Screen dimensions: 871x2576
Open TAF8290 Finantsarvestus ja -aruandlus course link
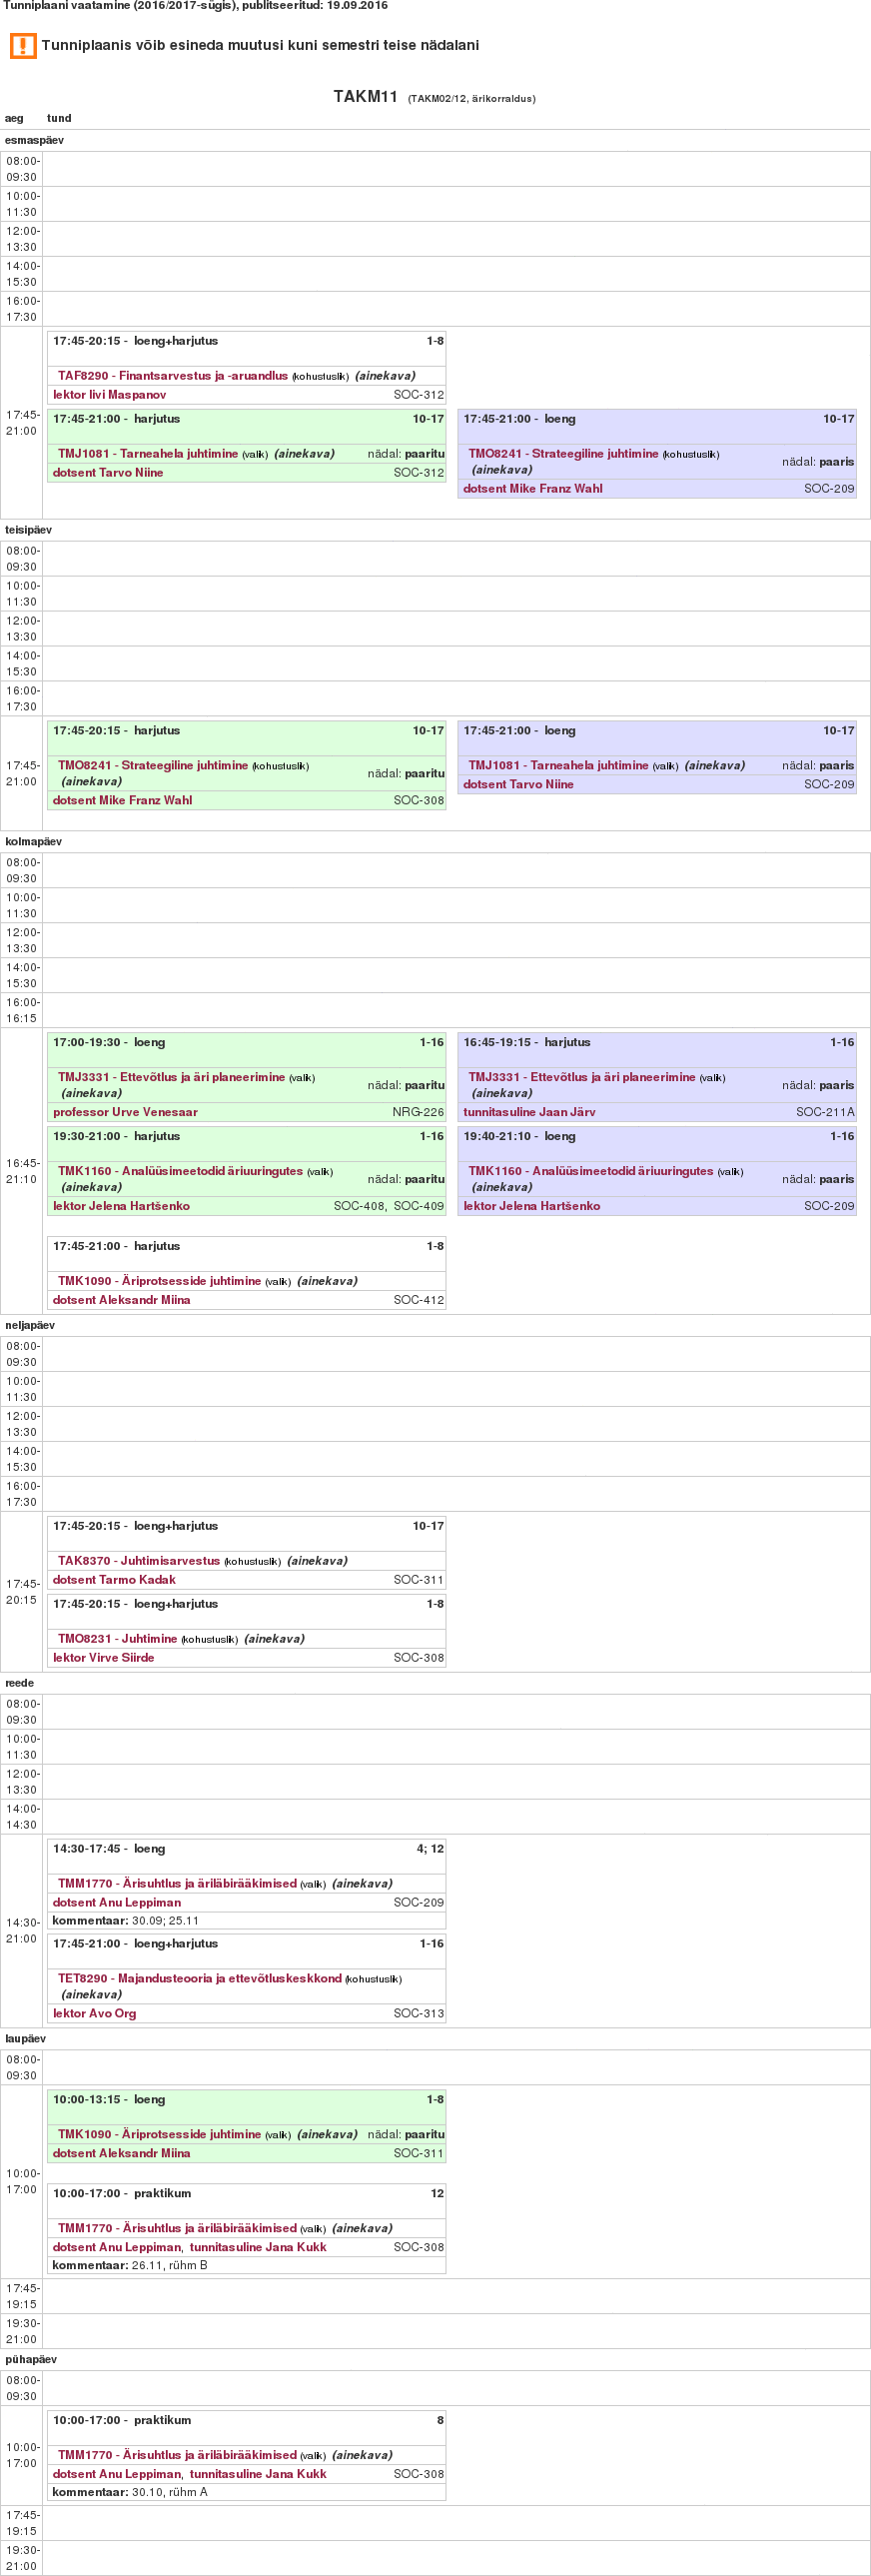pos(172,376)
